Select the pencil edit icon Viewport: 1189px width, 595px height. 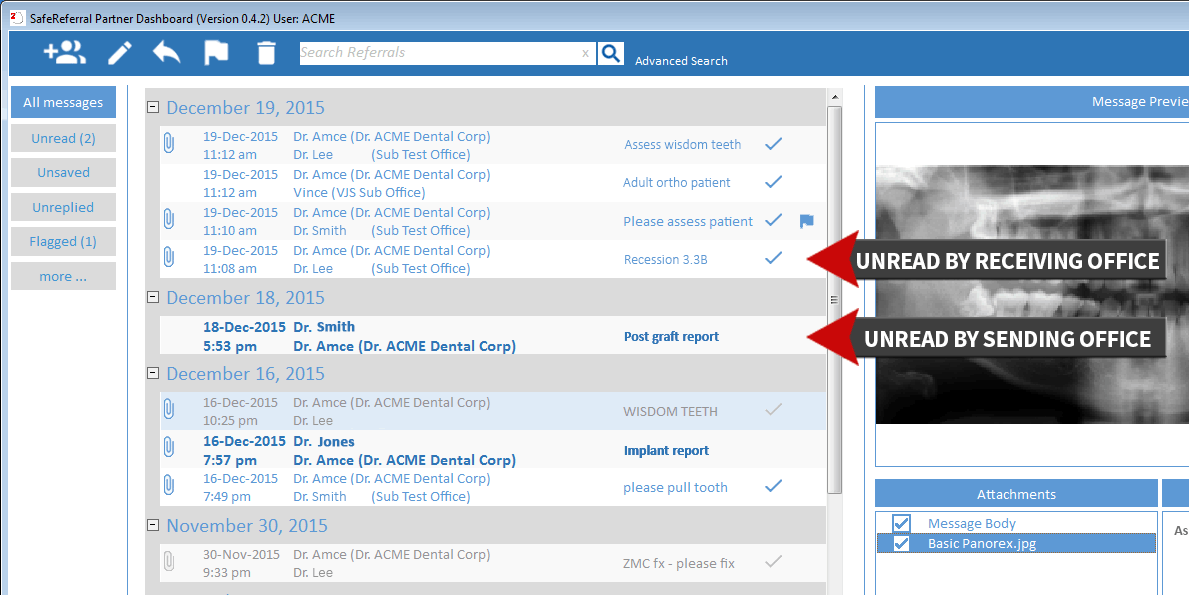[120, 53]
